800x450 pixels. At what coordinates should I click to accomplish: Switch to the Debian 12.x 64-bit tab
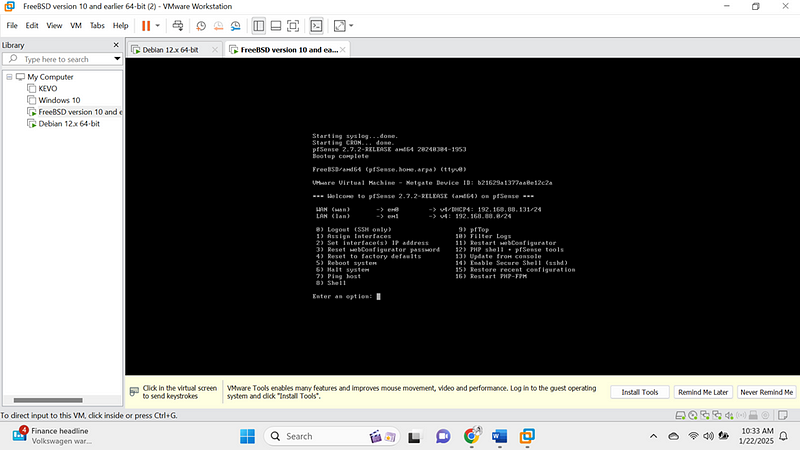coord(170,49)
